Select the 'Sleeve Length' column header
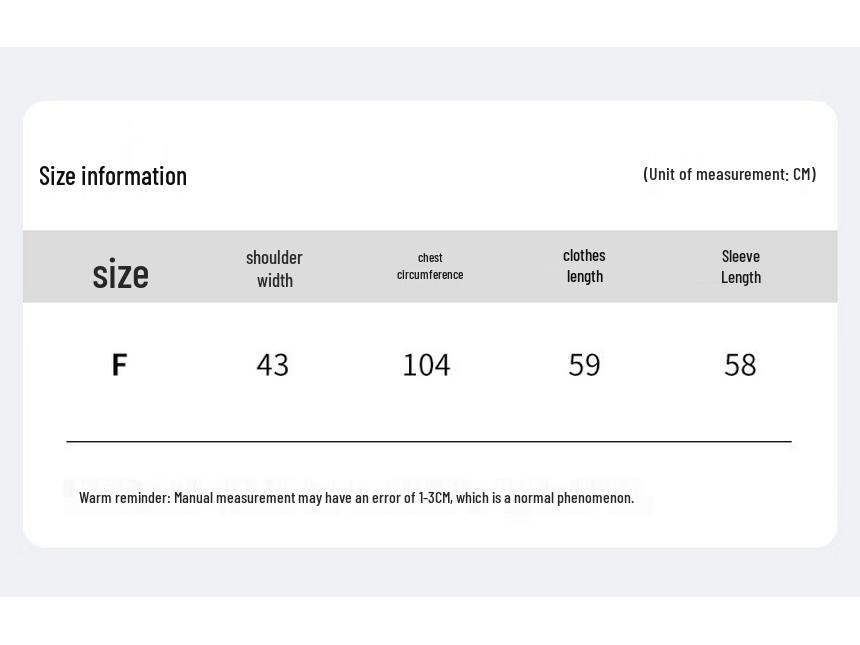This screenshot has width=860, height=645. (741, 267)
